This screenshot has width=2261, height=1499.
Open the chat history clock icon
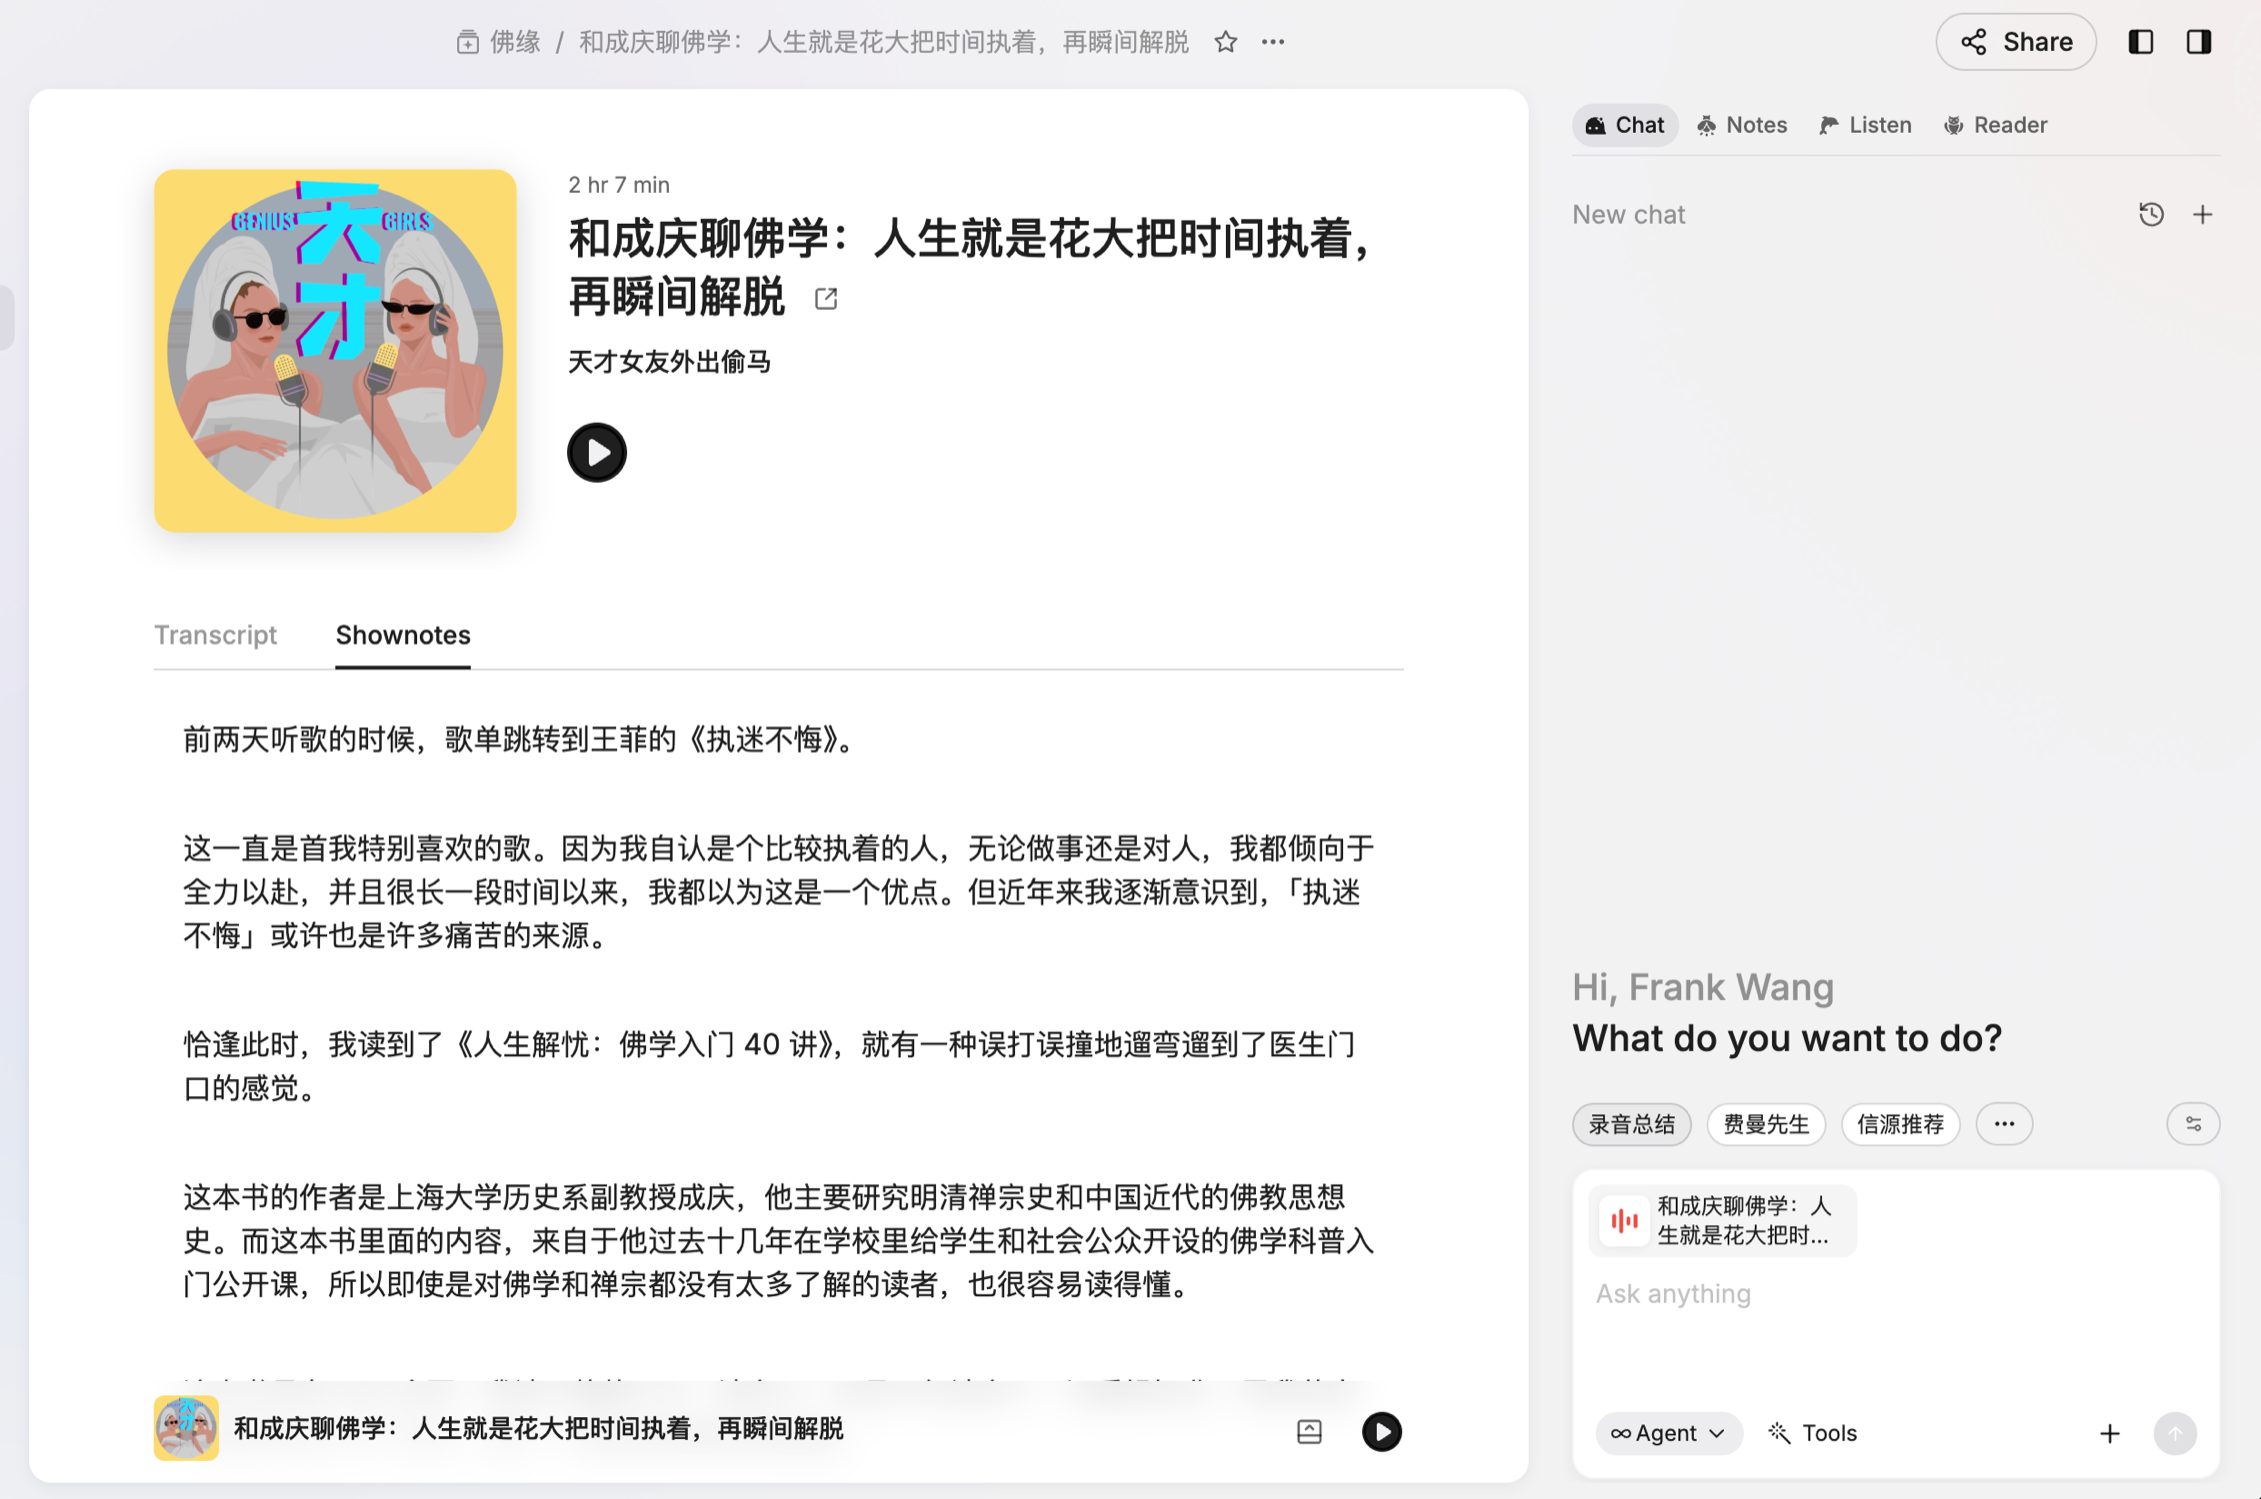pos(2151,214)
